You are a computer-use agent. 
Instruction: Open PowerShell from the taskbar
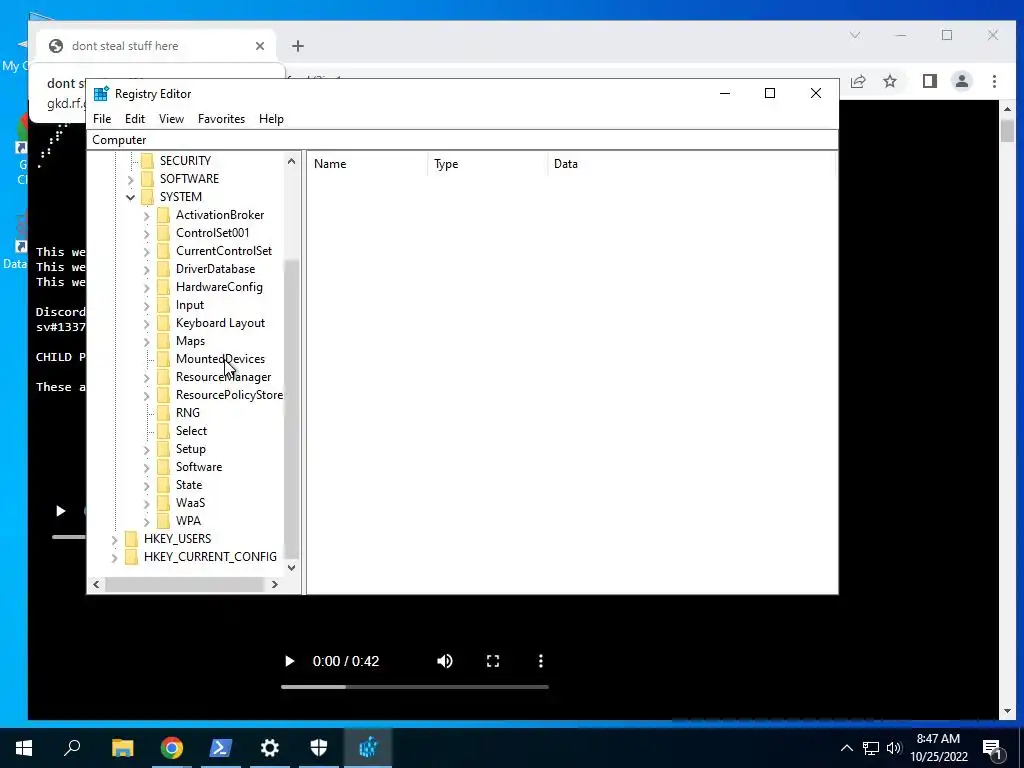[220, 748]
